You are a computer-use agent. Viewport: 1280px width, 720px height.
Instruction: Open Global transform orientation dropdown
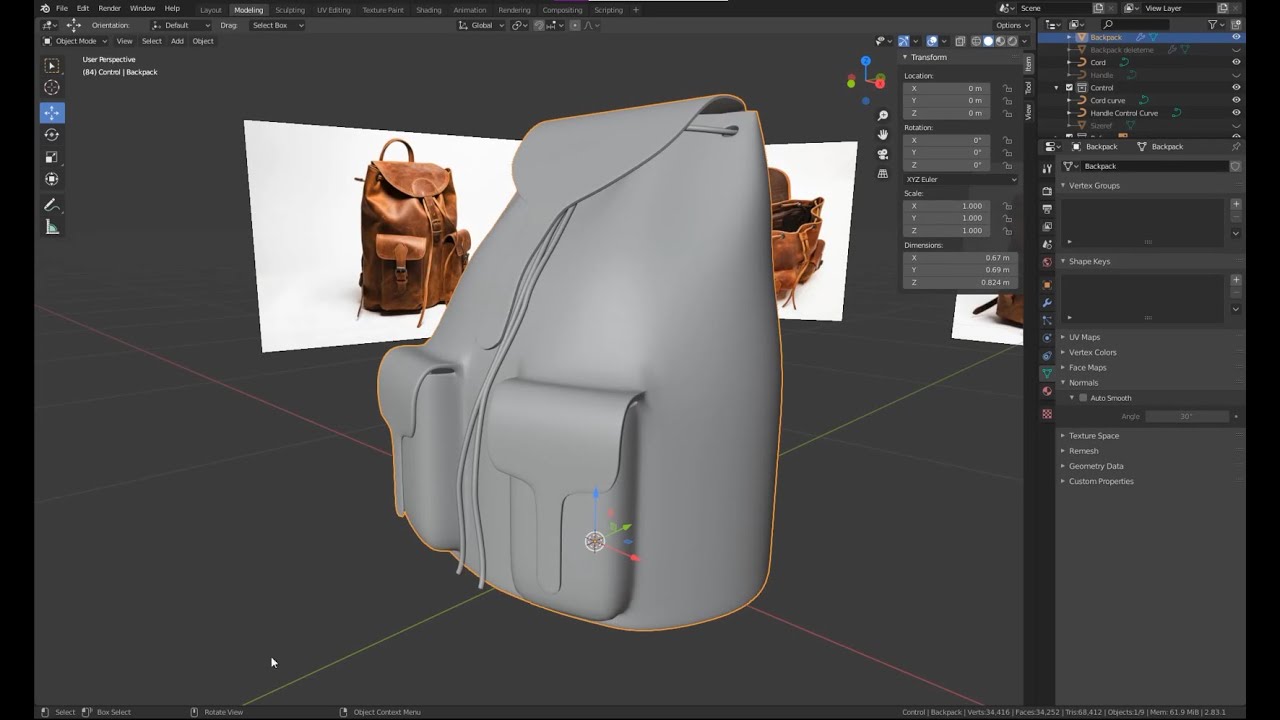[481, 25]
